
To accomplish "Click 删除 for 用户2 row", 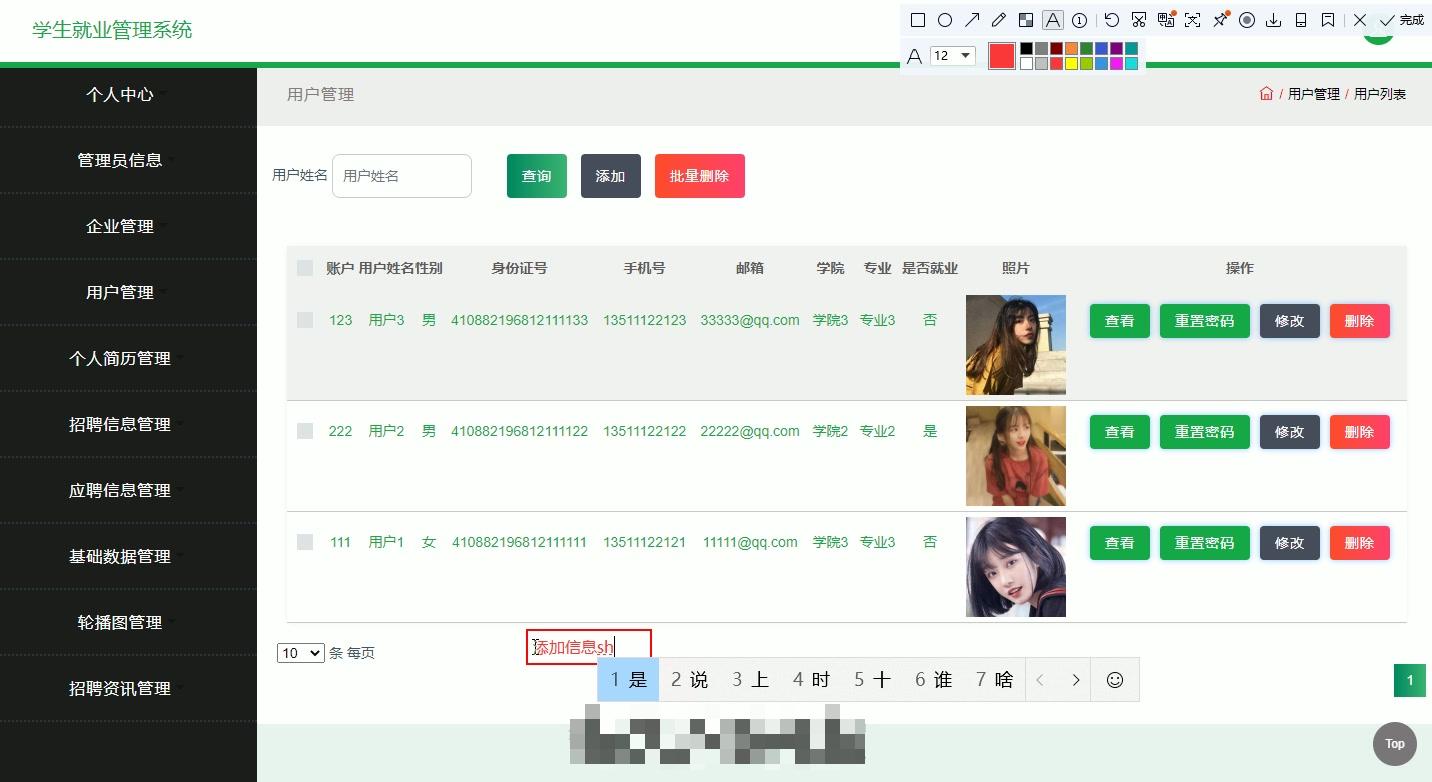I will pos(1360,432).
